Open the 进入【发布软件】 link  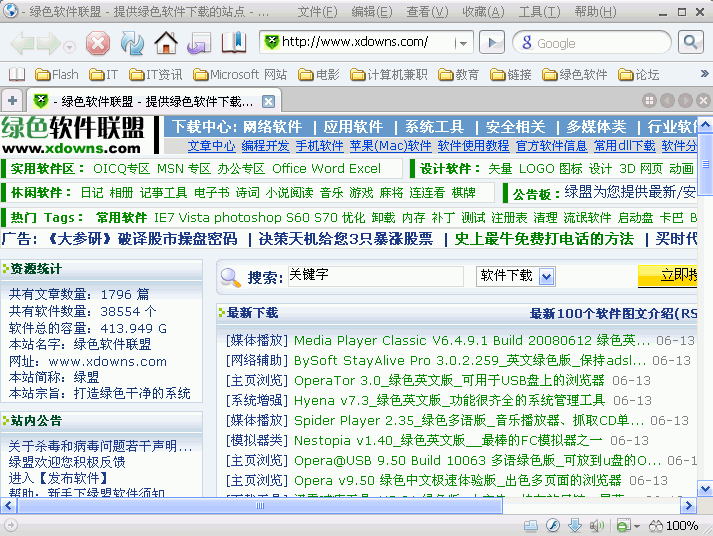[58, 478]
